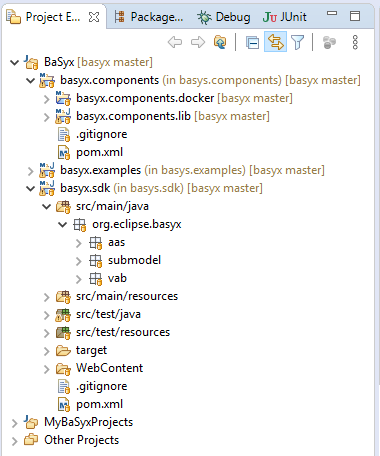
Task: Collapse the BaSyx working set
Action: coord(14,62)
